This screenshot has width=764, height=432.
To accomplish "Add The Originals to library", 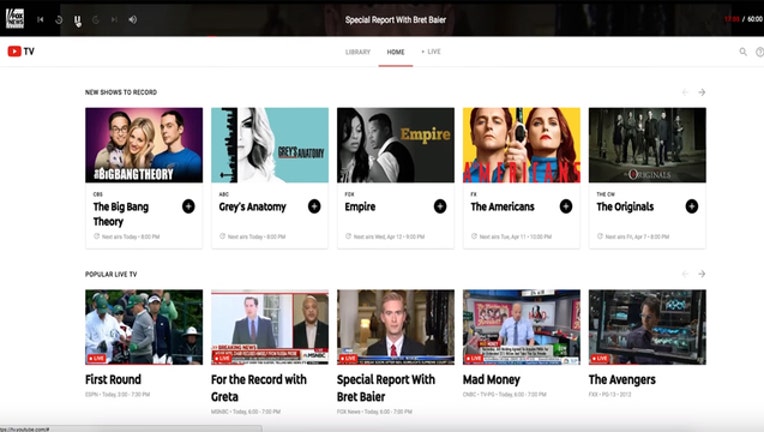I will 691,206.
